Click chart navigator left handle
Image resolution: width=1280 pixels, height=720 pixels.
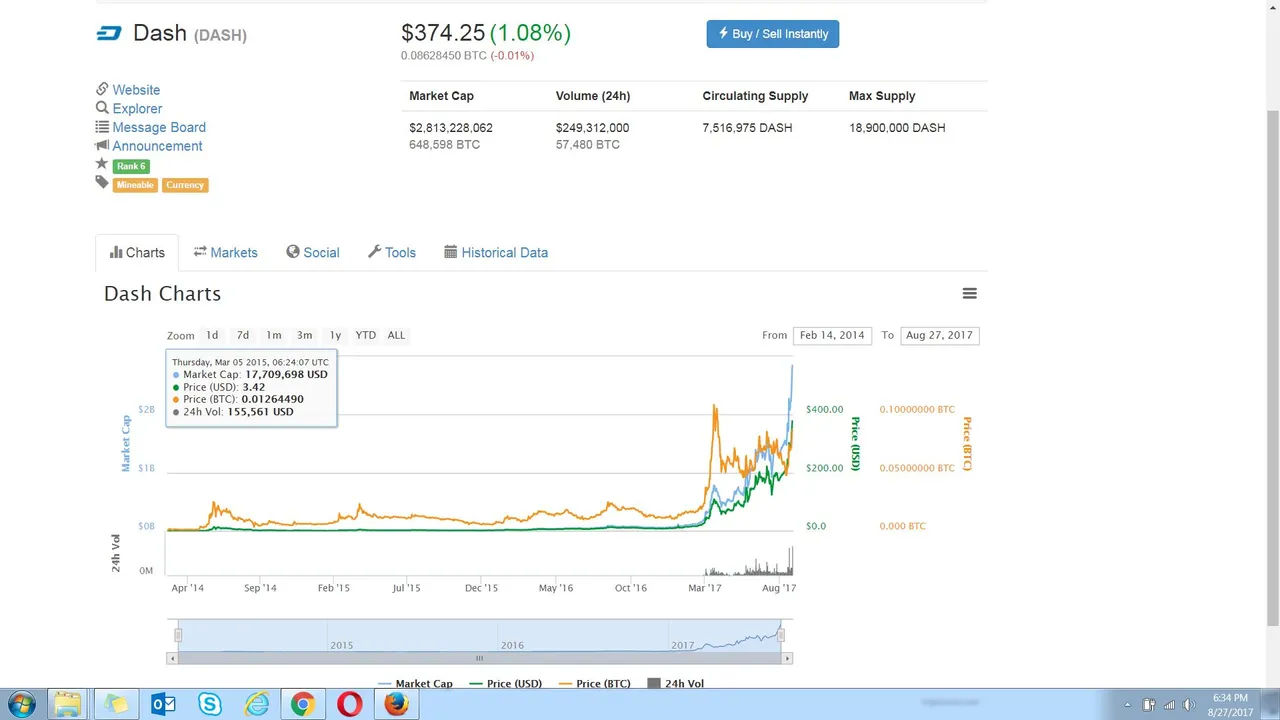click(x=178, y=635)
